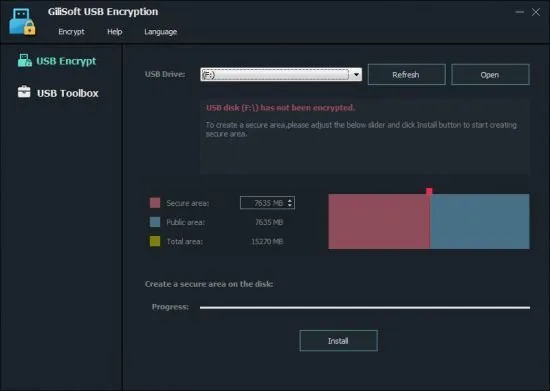Close the GiliSoft USB Encryption window
The height and width of the screenshot is (391, 550).
(x=536, y=12)
